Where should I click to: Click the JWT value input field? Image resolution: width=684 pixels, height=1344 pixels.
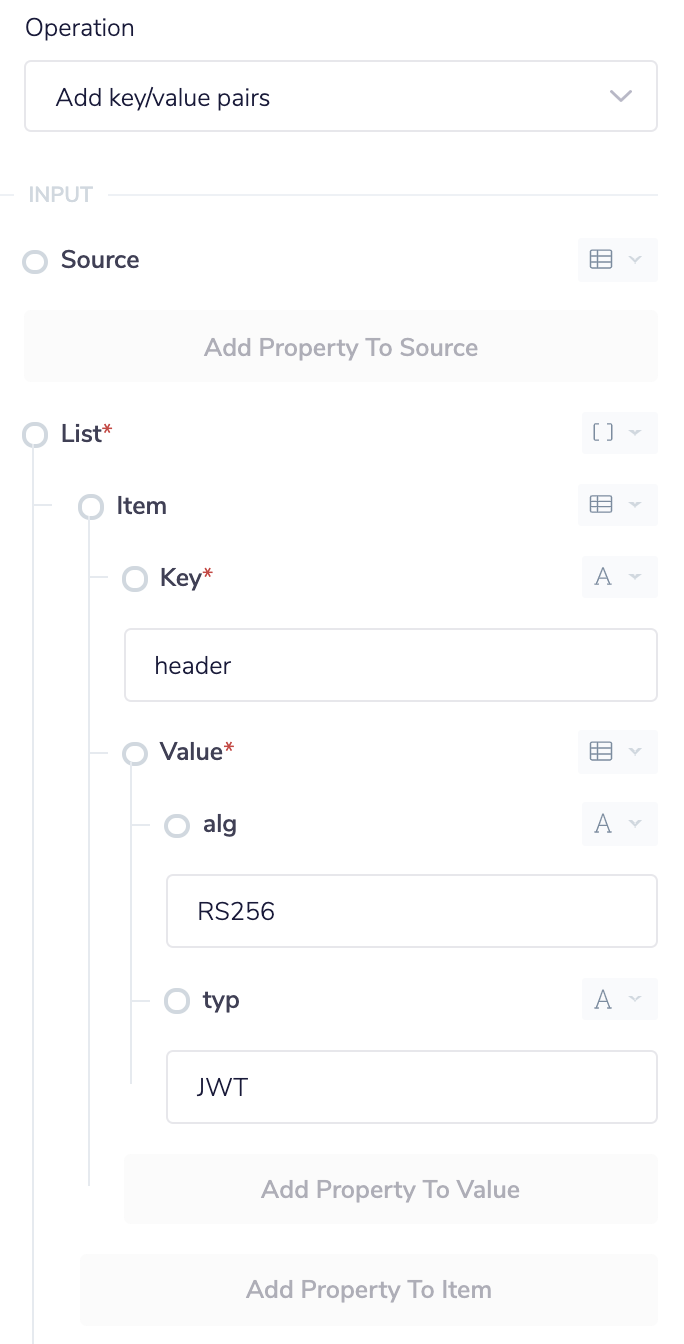pyautogui.click(x=411, y=1087)
